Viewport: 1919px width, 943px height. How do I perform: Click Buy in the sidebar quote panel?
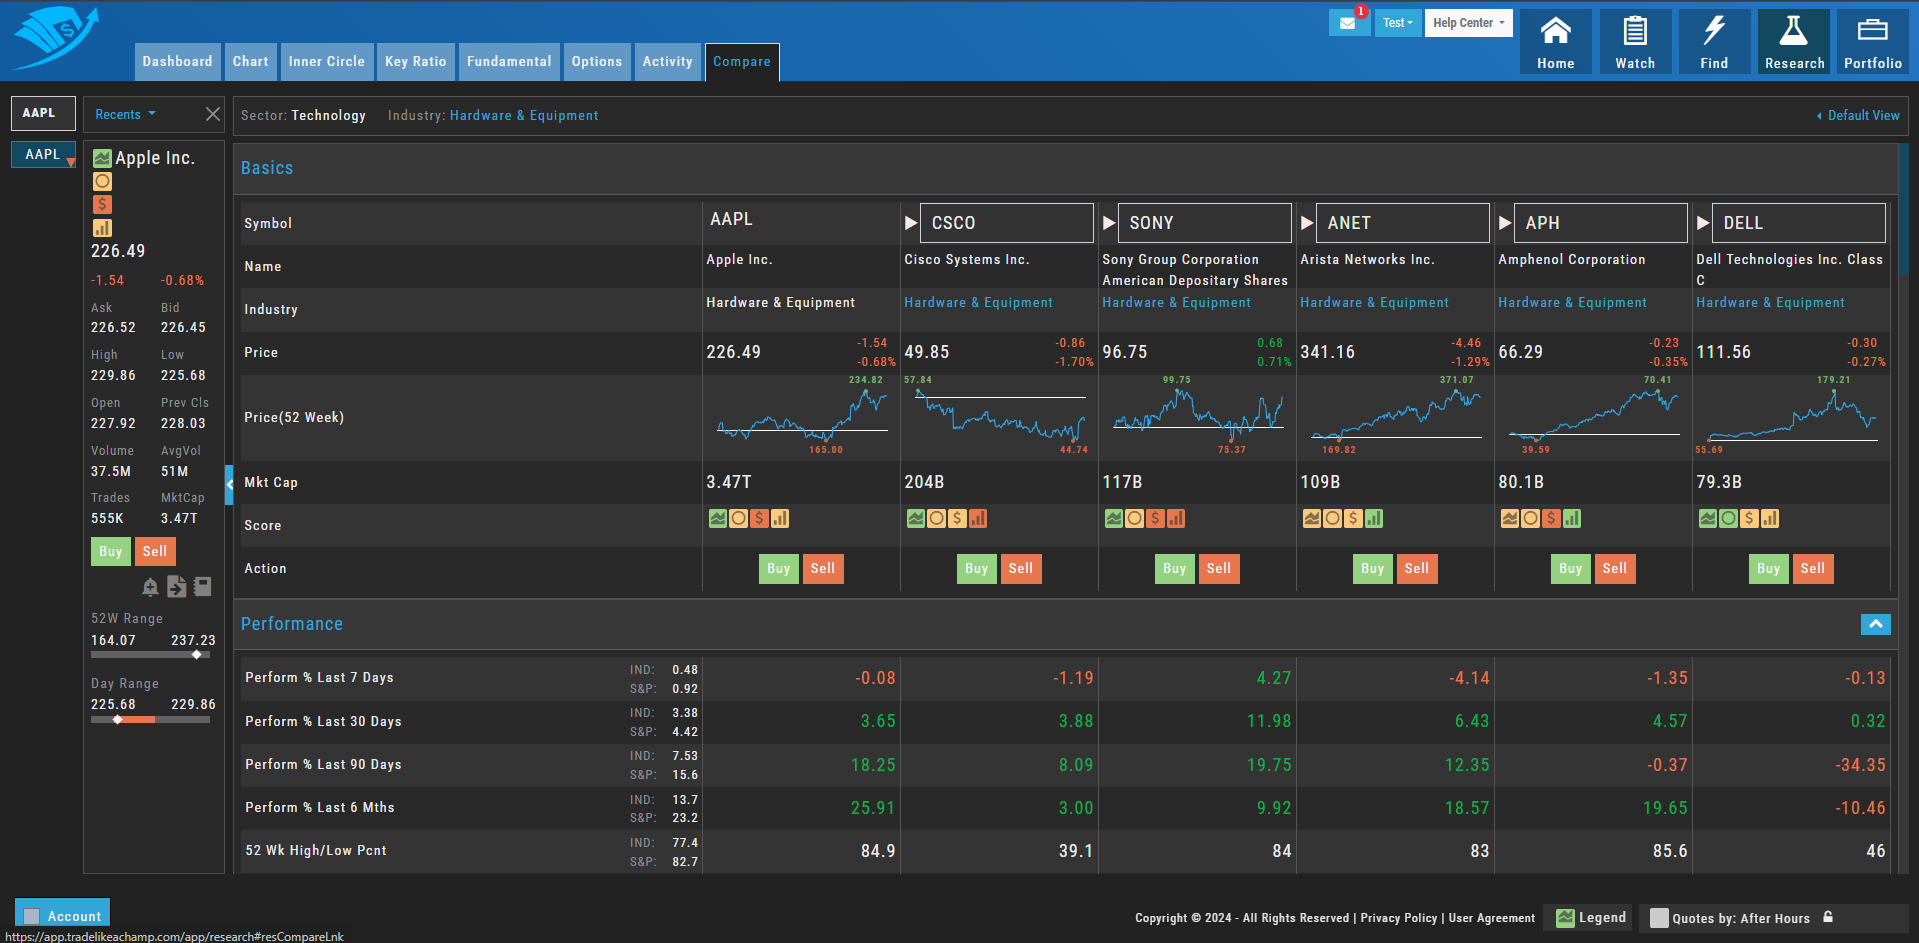pyautogui.click(x=110, y=551)
